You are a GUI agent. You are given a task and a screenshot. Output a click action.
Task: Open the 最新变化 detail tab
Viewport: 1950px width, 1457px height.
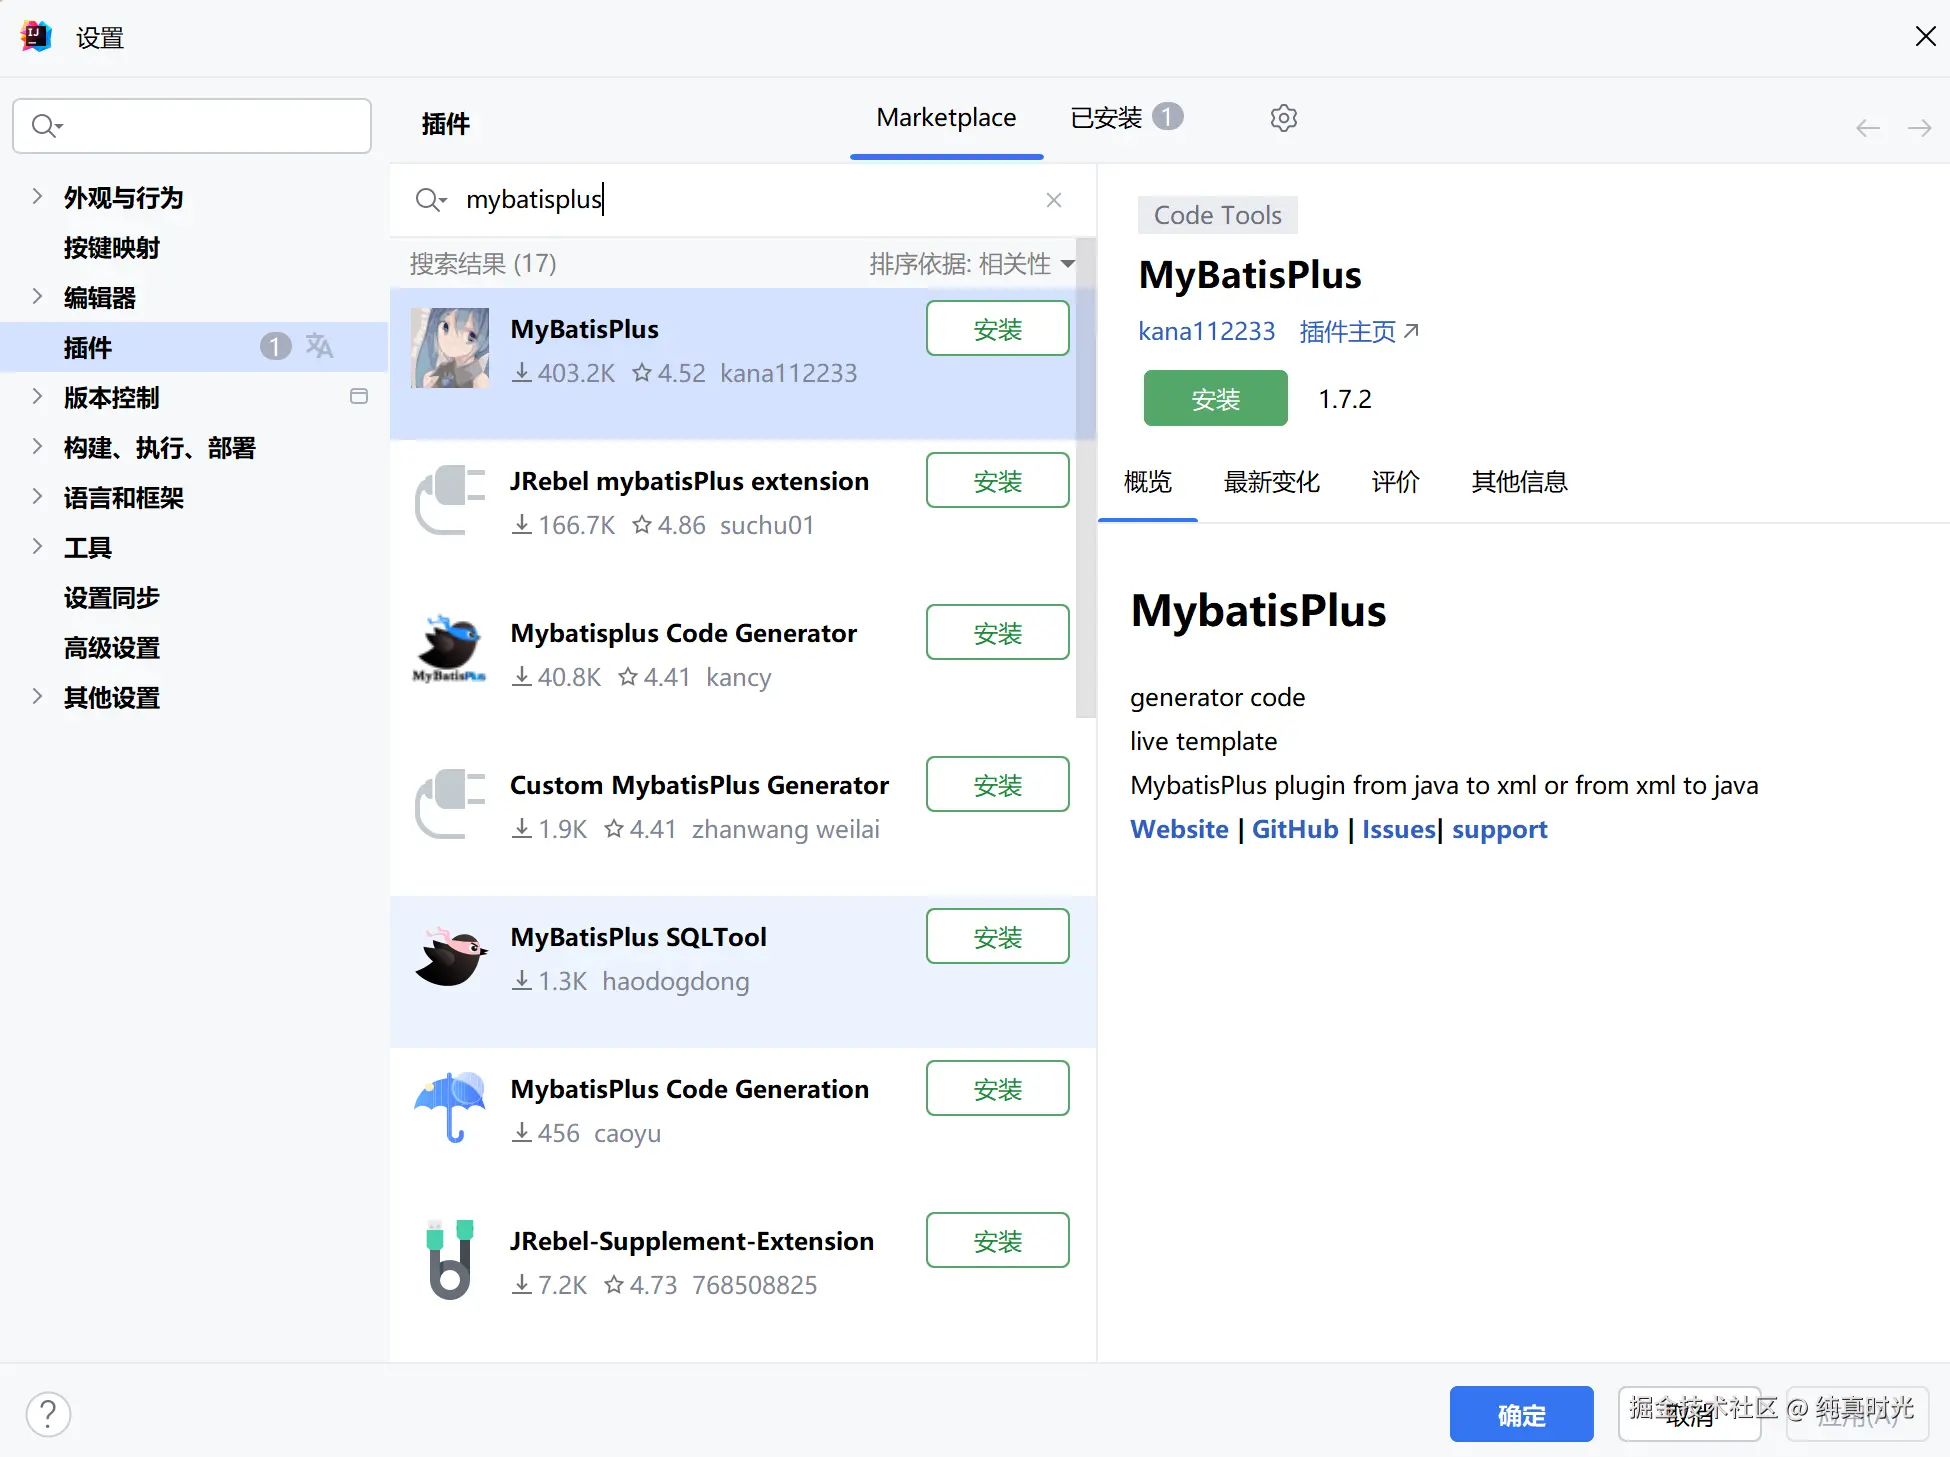[x=1271, y=482]
